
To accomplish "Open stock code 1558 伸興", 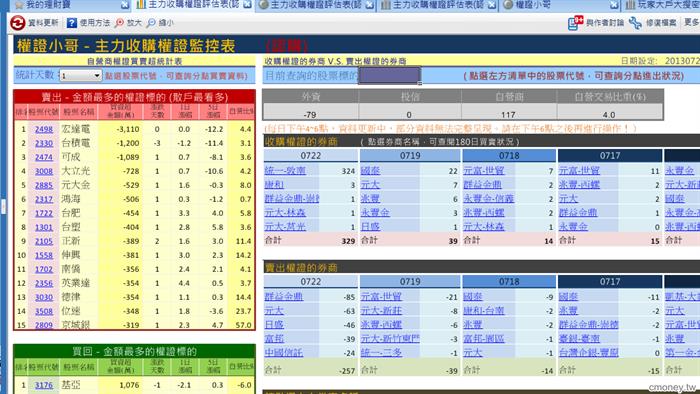I will click(44, 255).
